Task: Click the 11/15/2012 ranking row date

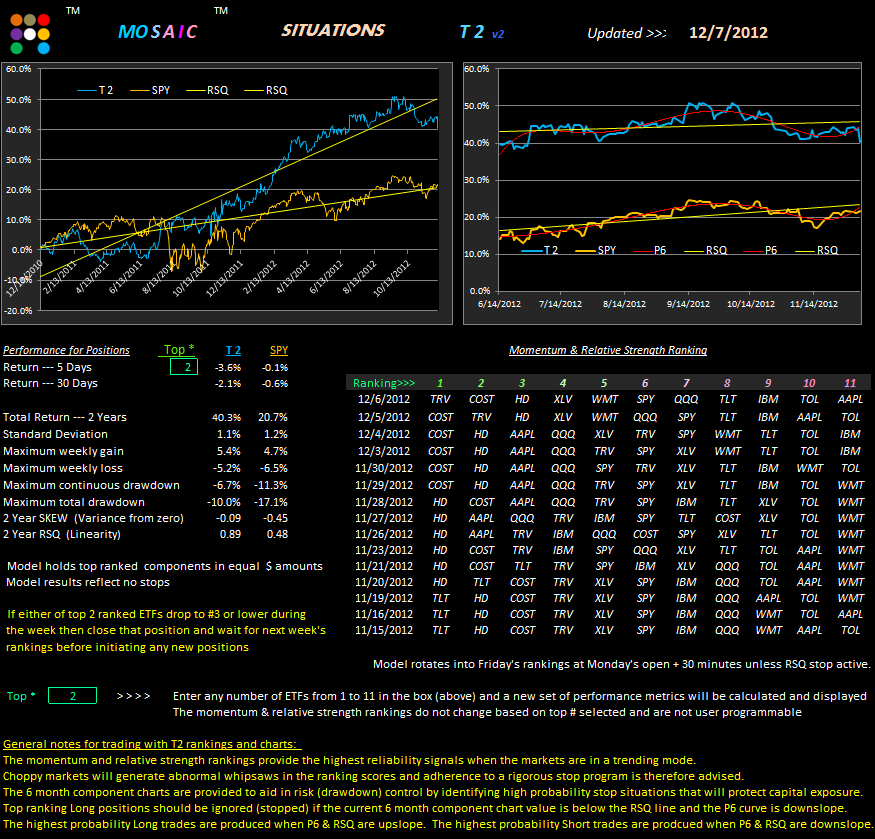Action: coord(384,630)
